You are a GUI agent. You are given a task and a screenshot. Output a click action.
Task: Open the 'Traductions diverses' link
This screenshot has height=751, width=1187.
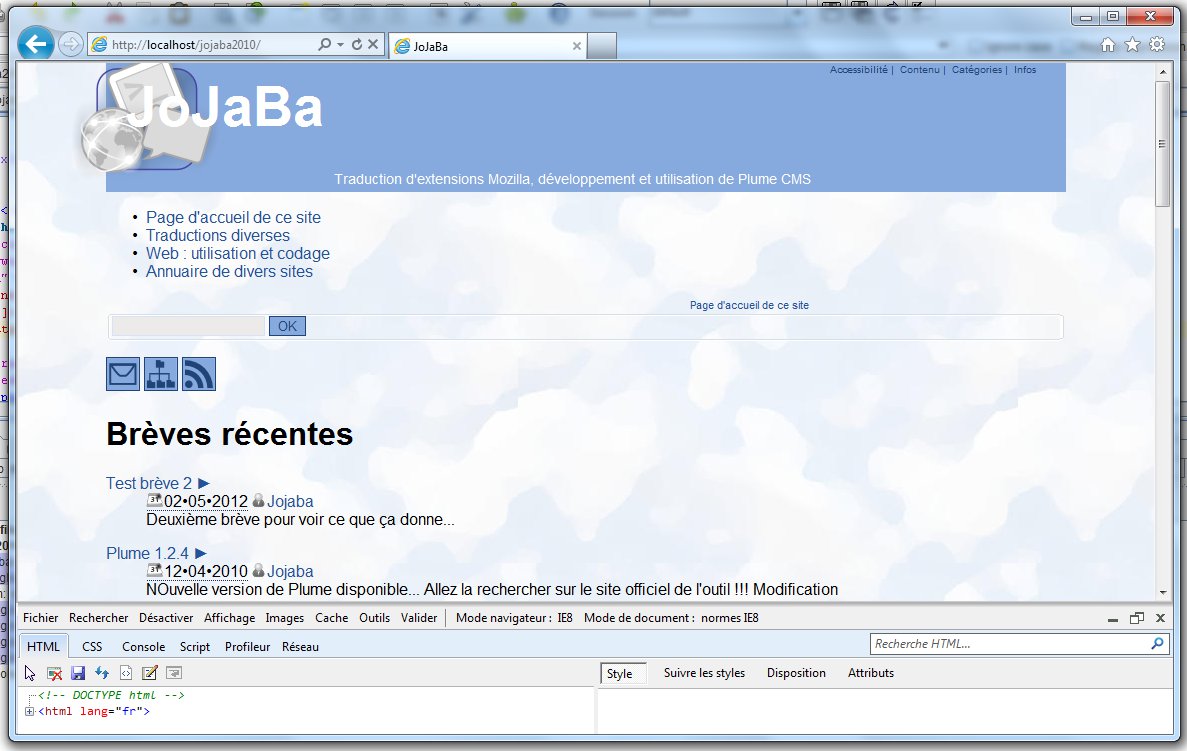(x=218, y=235)
